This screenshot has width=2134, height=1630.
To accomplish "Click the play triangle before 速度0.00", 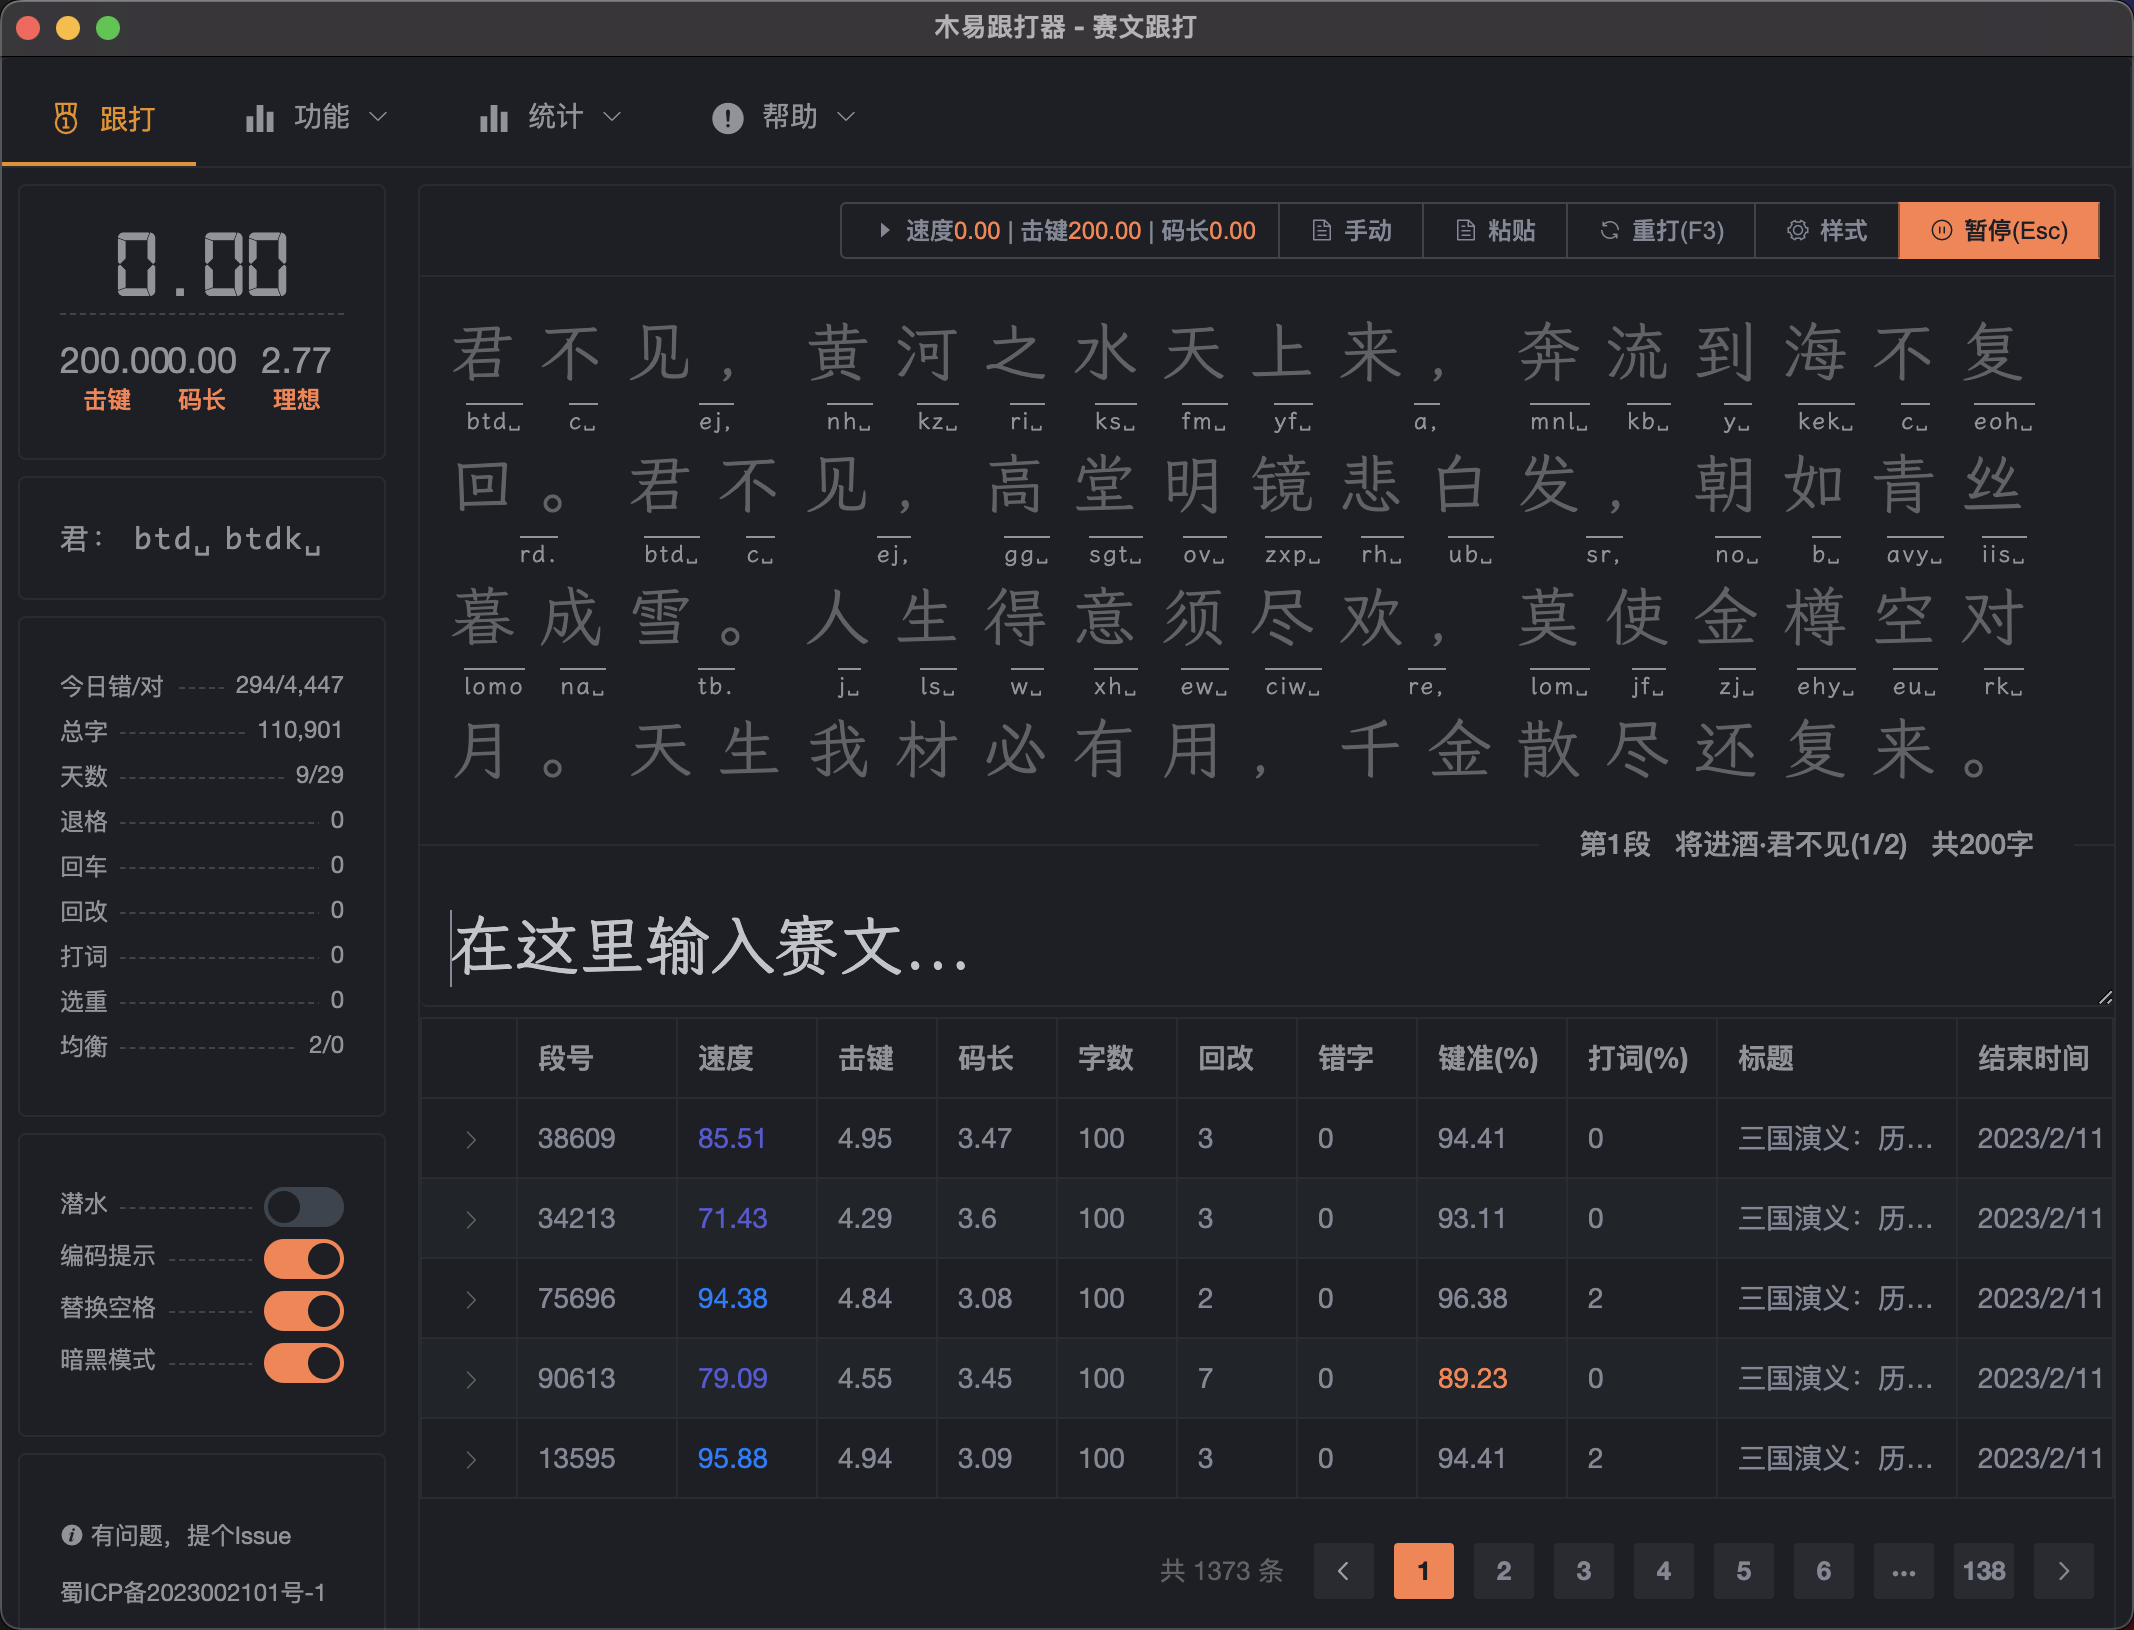I will [884, 231].
